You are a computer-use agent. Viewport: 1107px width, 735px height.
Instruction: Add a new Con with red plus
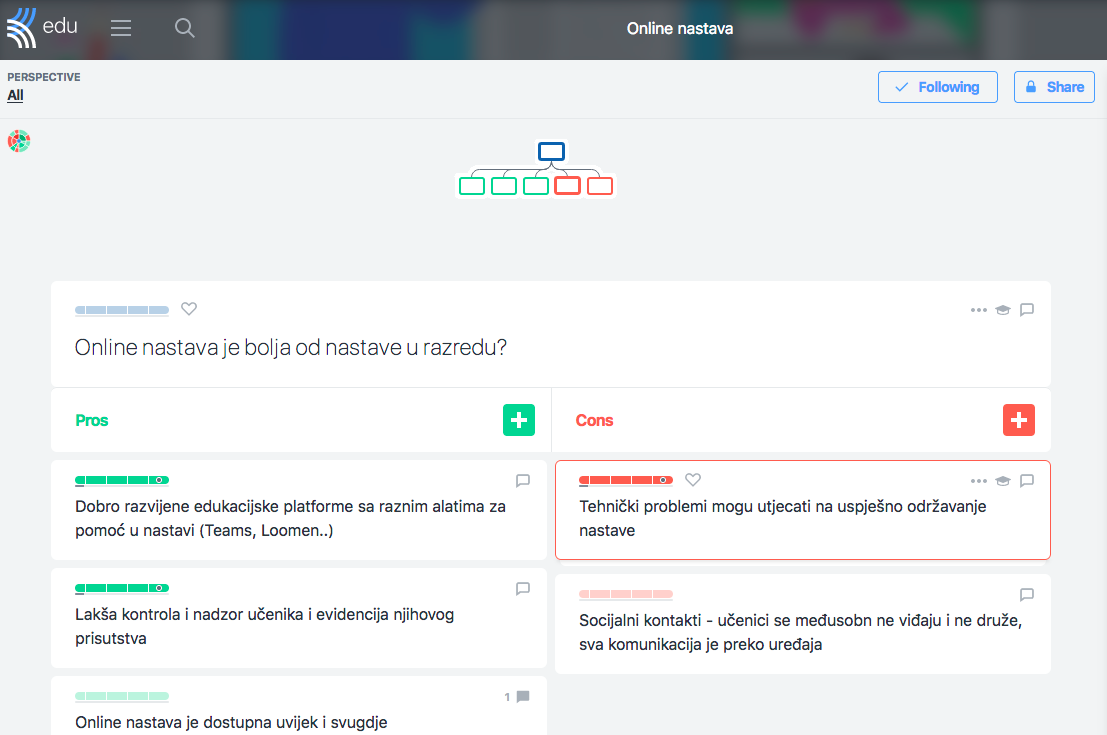tap(1018, 420)
